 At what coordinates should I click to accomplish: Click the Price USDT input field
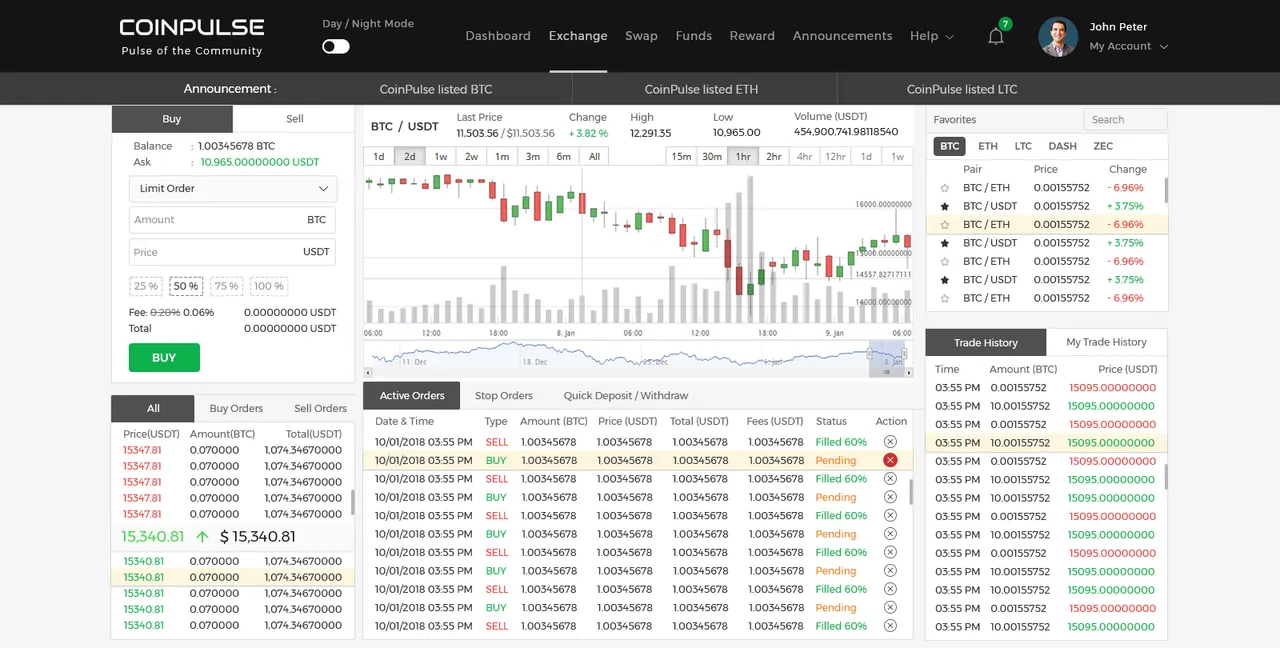232,252
